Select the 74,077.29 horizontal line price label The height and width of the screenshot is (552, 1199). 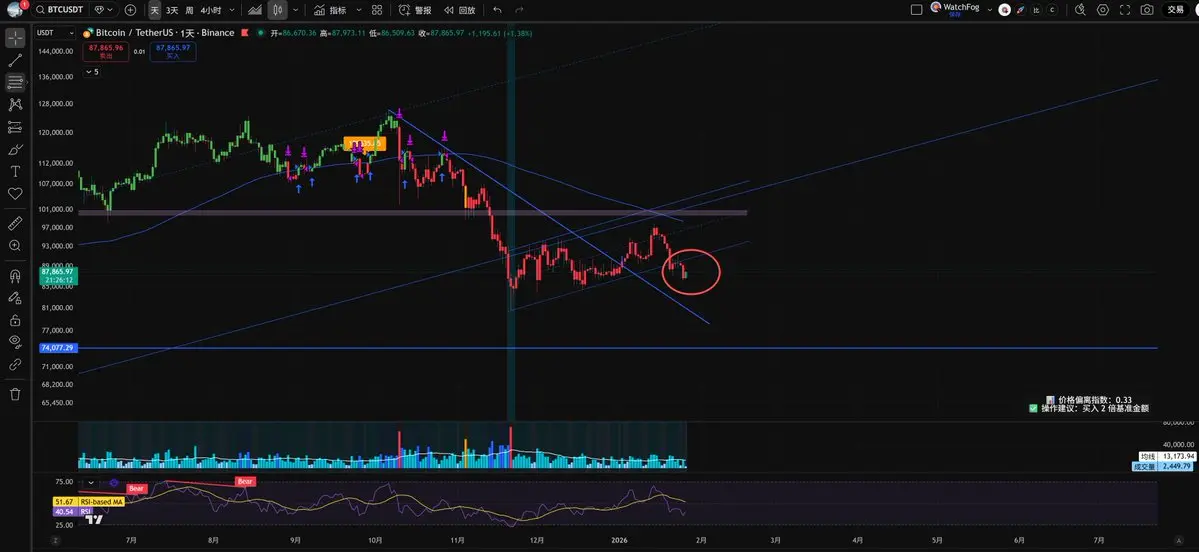tap(59, 348)
